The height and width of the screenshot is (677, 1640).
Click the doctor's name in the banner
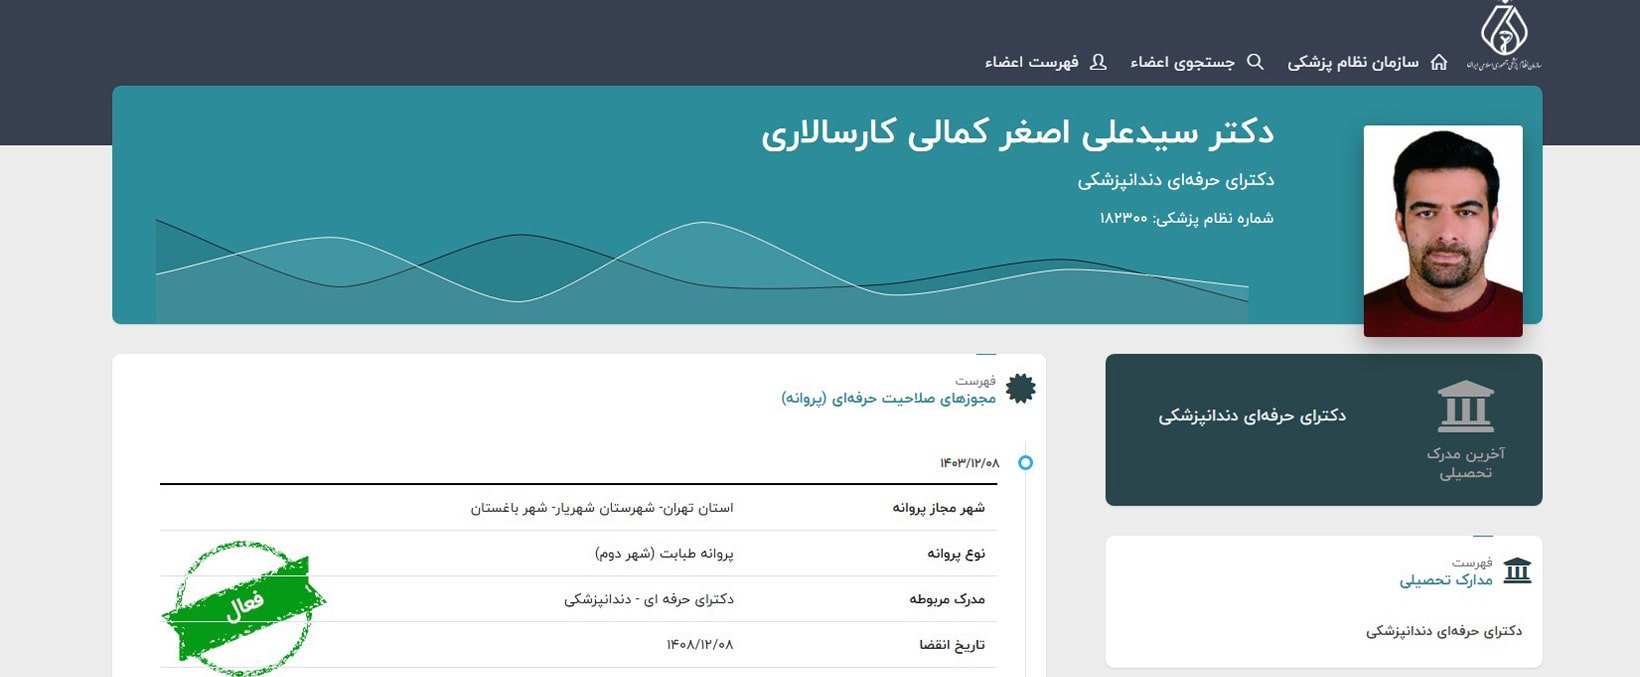tap(1017, 133)
